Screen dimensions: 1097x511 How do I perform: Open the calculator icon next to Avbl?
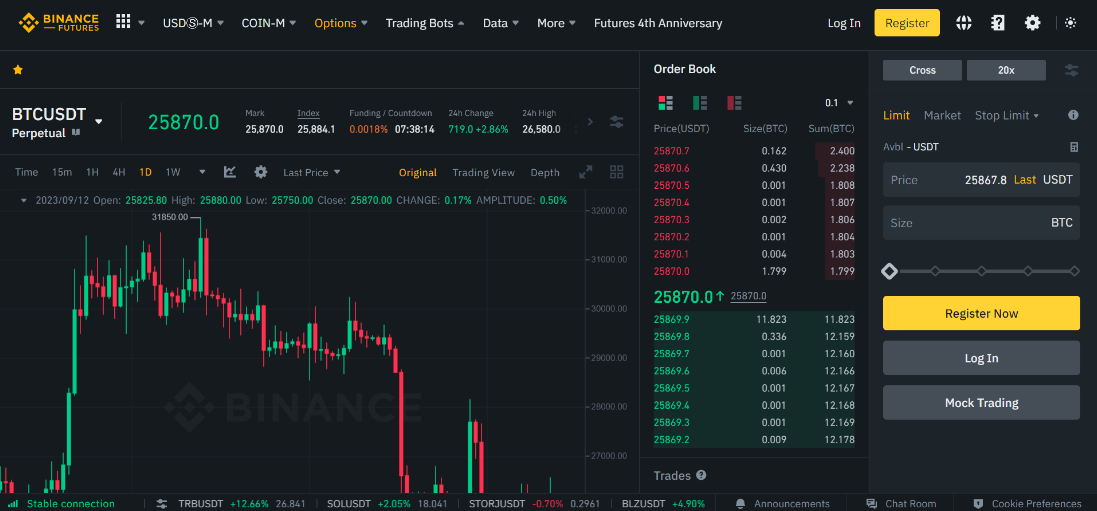point(1074,147)
